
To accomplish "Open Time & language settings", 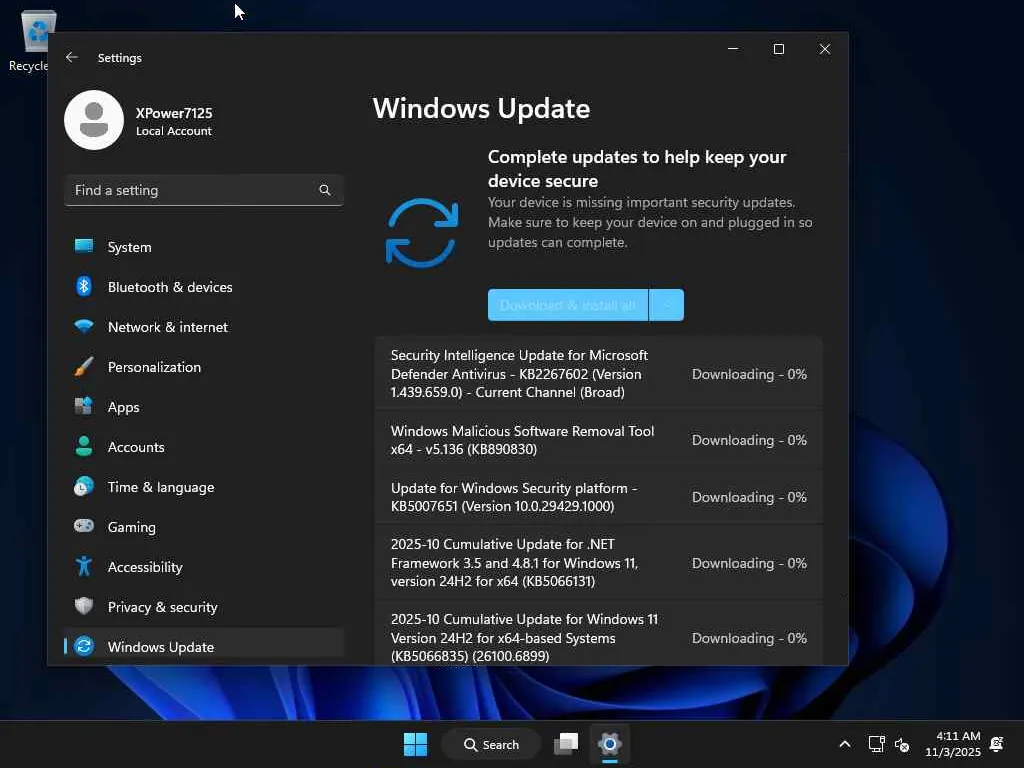I will click(204, 487).
